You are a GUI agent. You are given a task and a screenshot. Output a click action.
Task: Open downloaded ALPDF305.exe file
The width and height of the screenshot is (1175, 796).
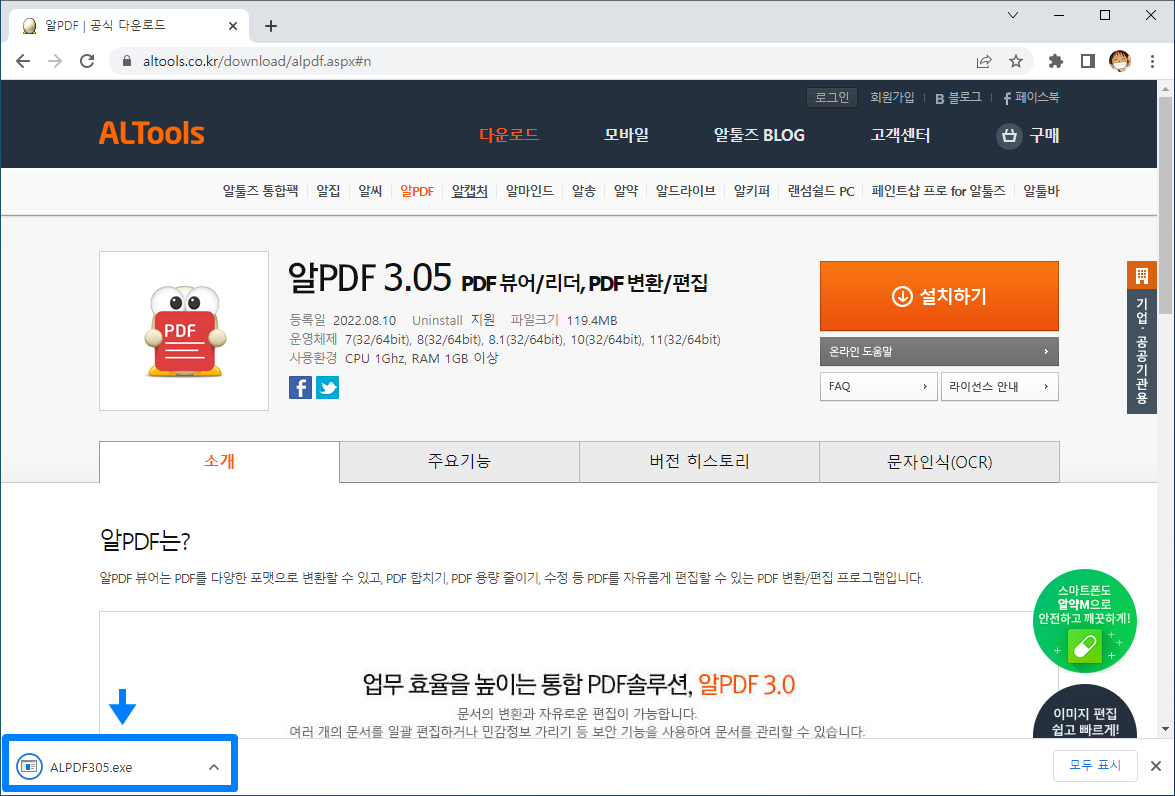[x=90, y=767]
